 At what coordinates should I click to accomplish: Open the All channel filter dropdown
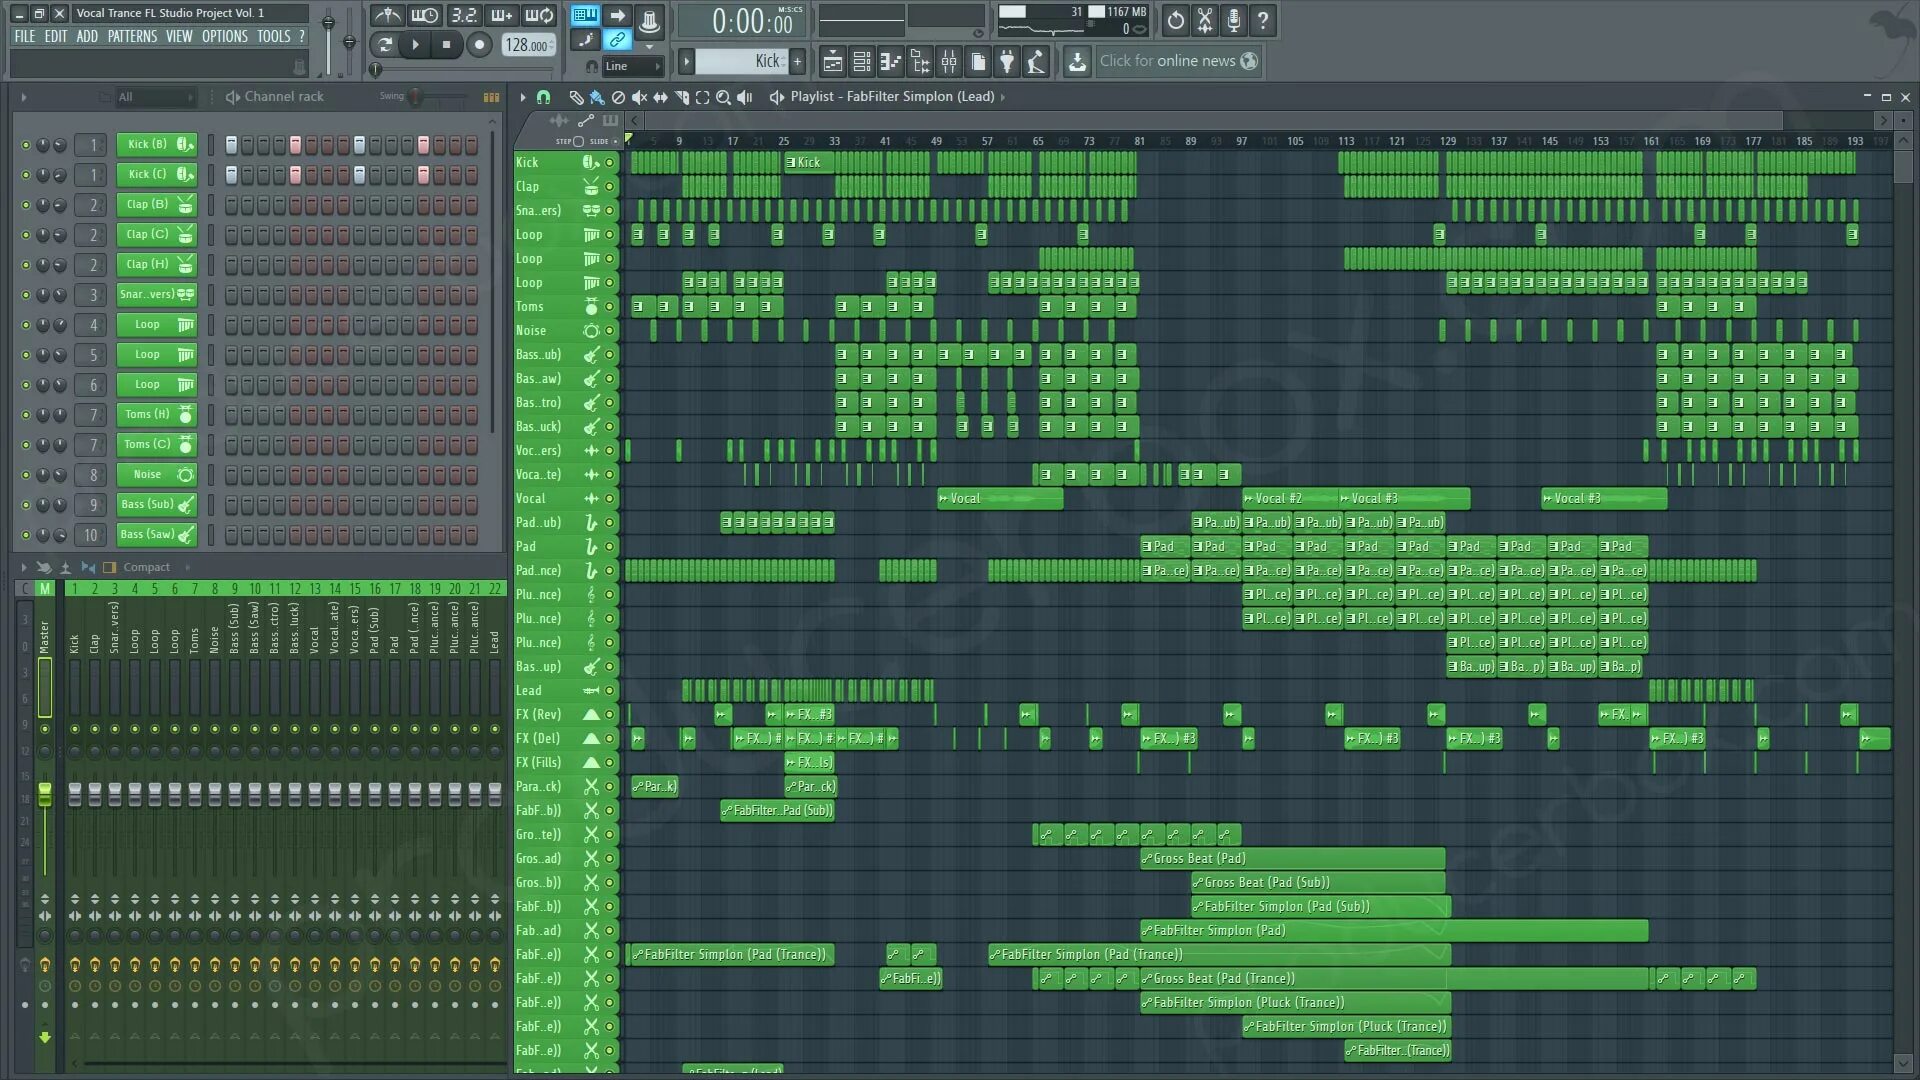[x=154, y=97]
